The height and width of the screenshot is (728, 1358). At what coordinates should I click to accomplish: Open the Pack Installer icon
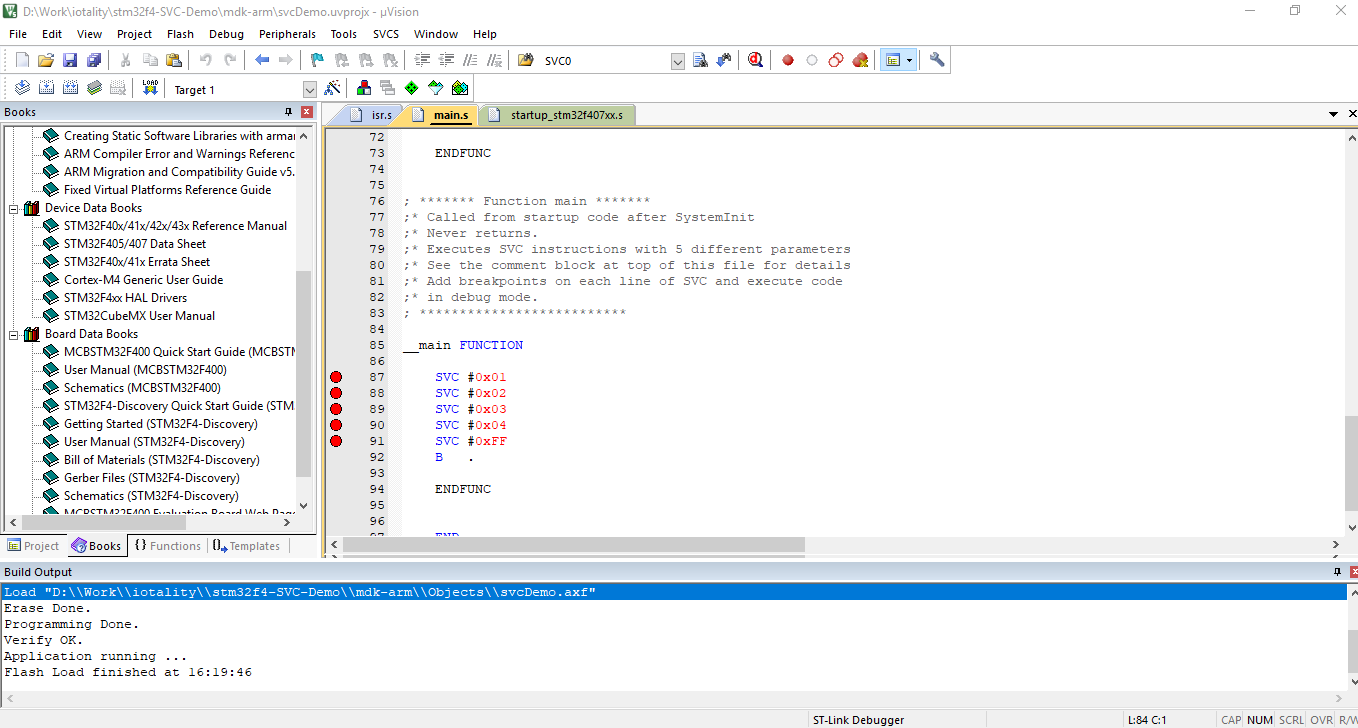(x=459, y=88)
